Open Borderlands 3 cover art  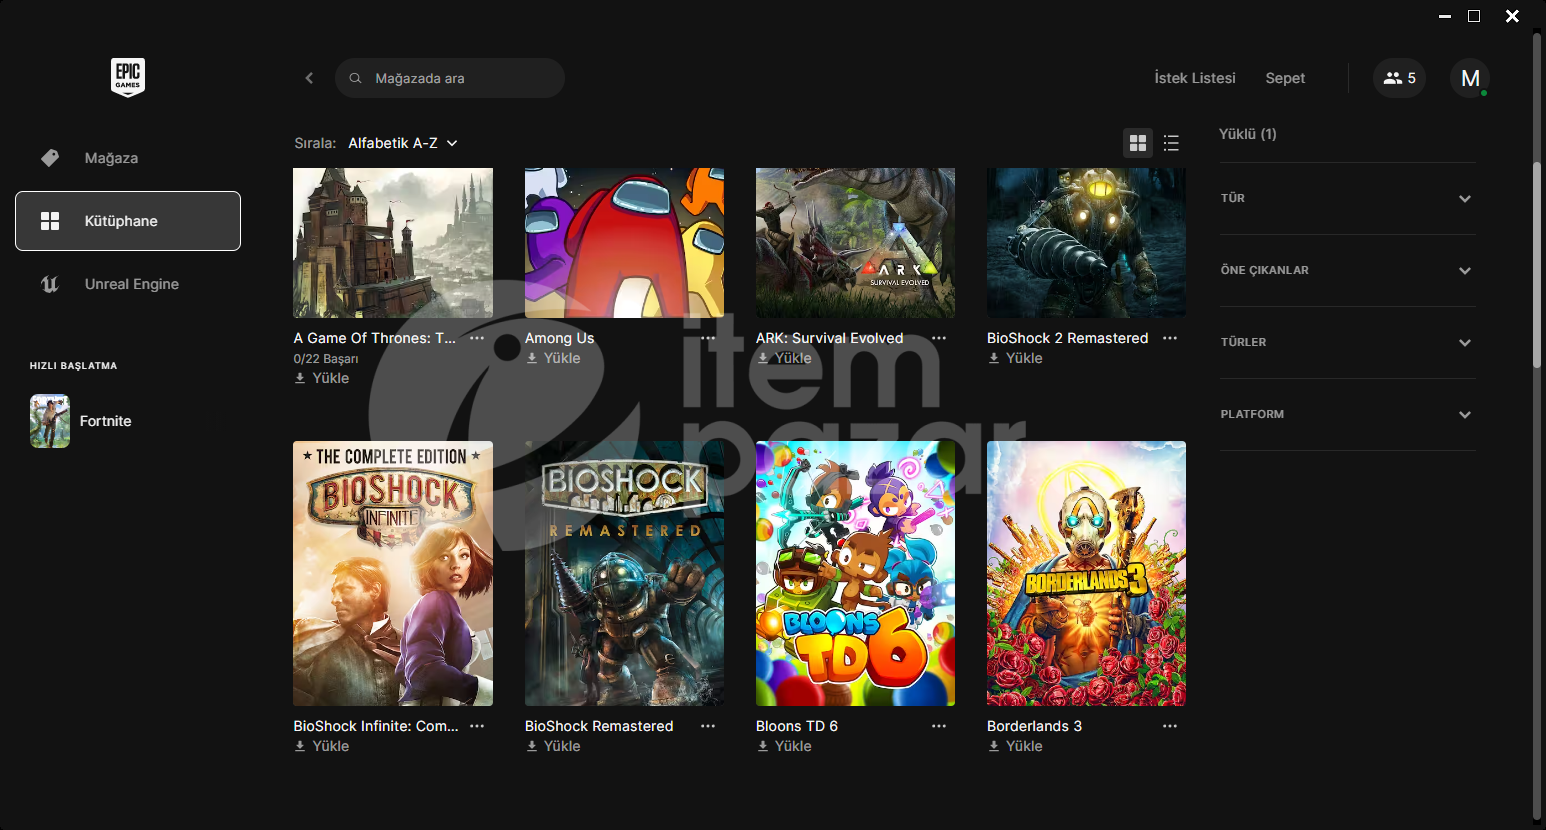click(x=1086, y=573)
